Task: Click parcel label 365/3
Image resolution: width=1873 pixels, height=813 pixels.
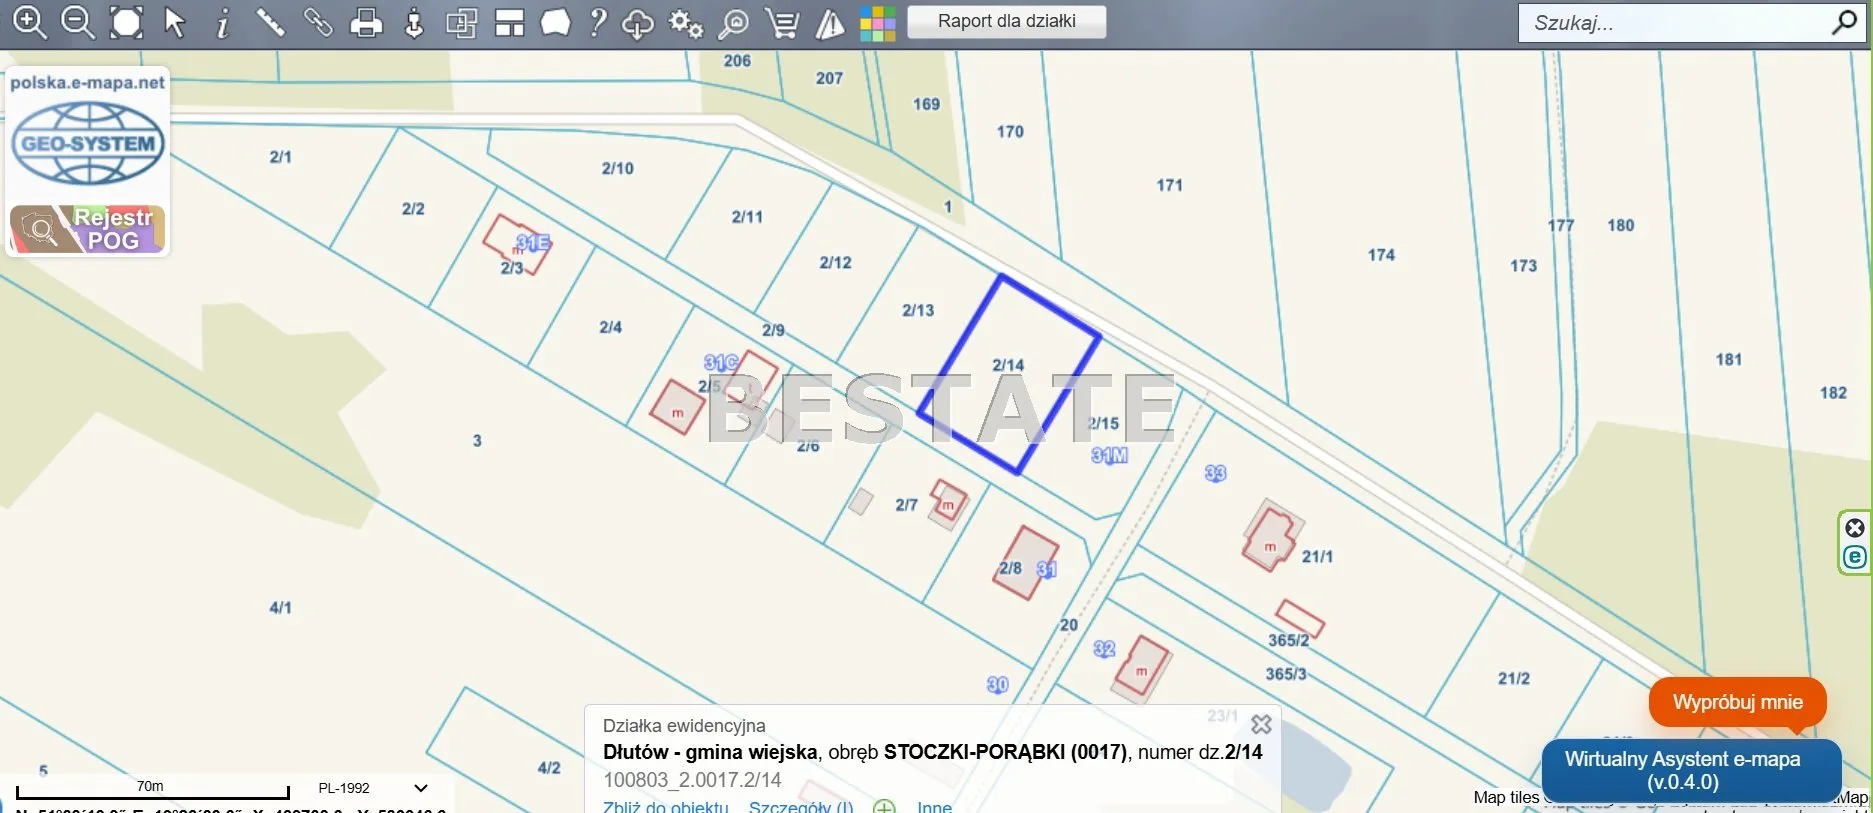Action: click(x=1286, y=674)
